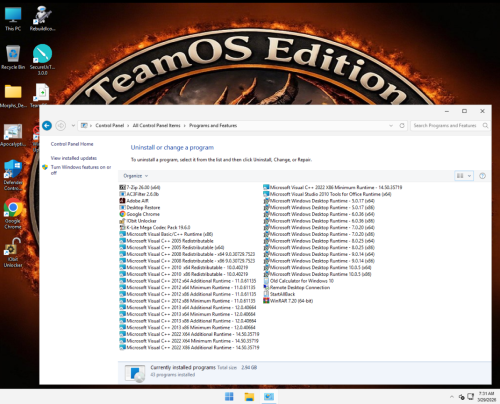Select the IObit Unlocker icon in the programs list

(122, 221)
